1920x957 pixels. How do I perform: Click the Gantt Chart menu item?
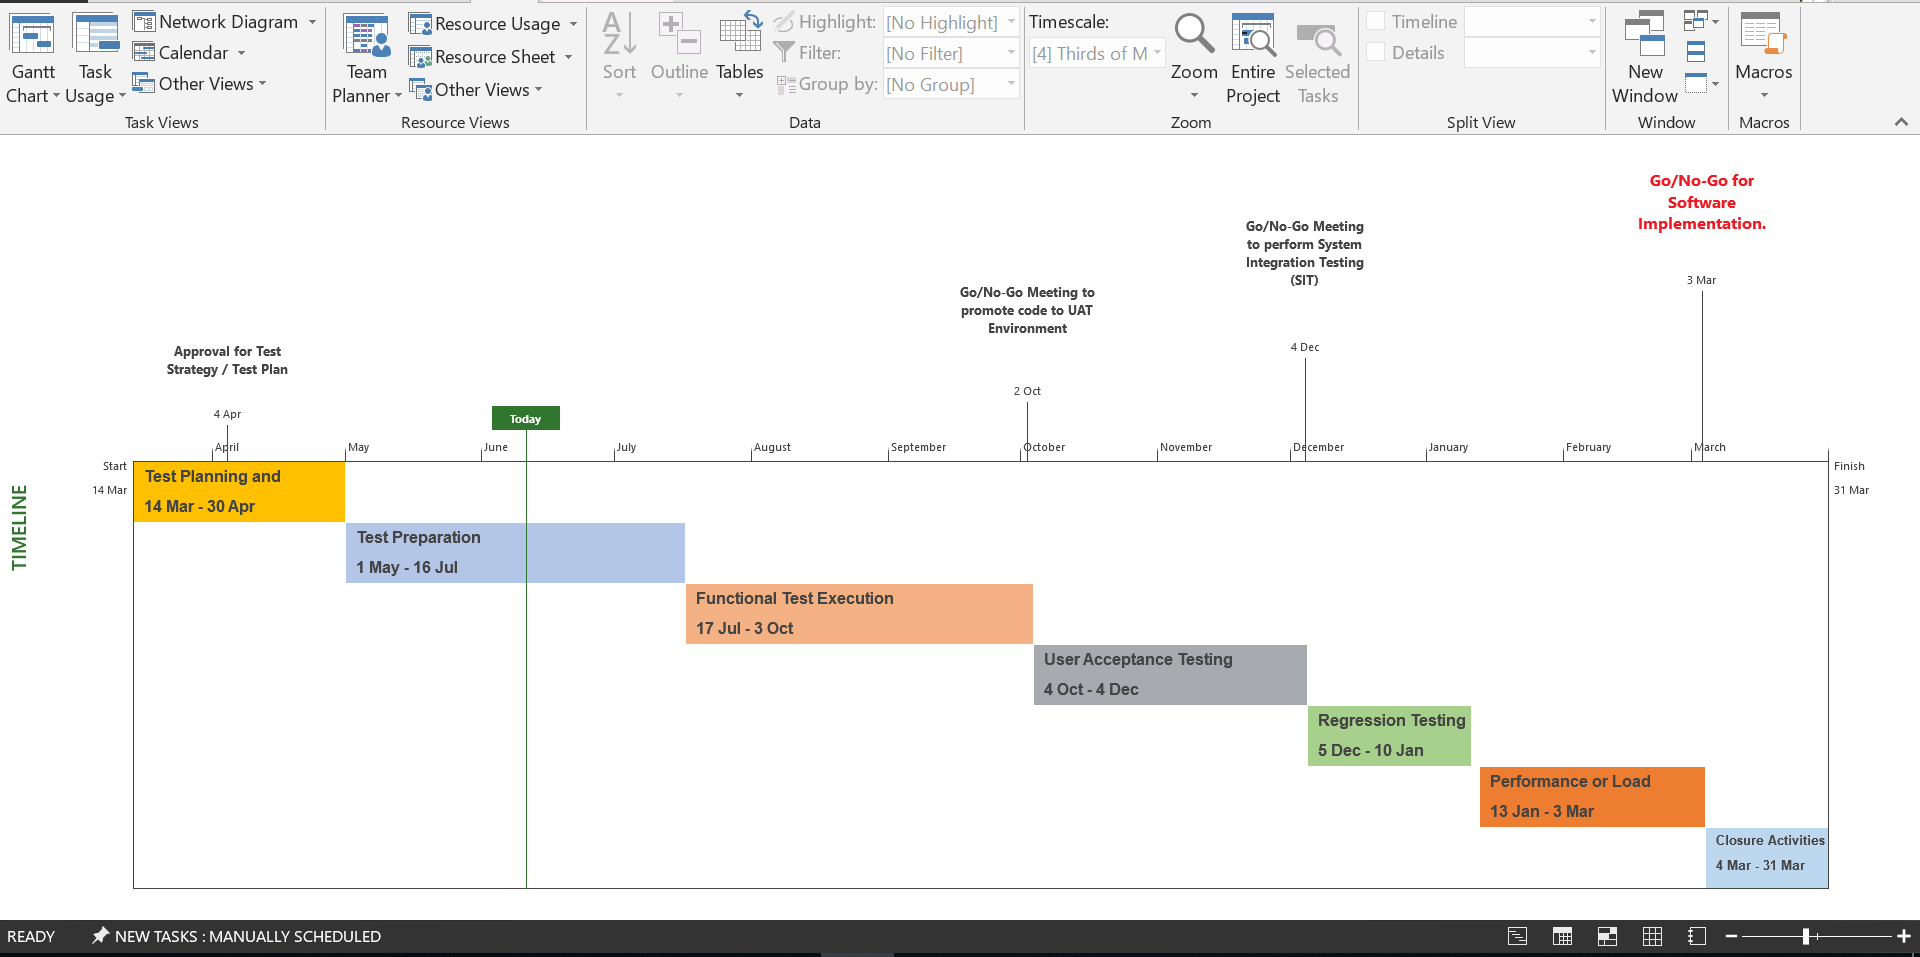coord(33,55)
